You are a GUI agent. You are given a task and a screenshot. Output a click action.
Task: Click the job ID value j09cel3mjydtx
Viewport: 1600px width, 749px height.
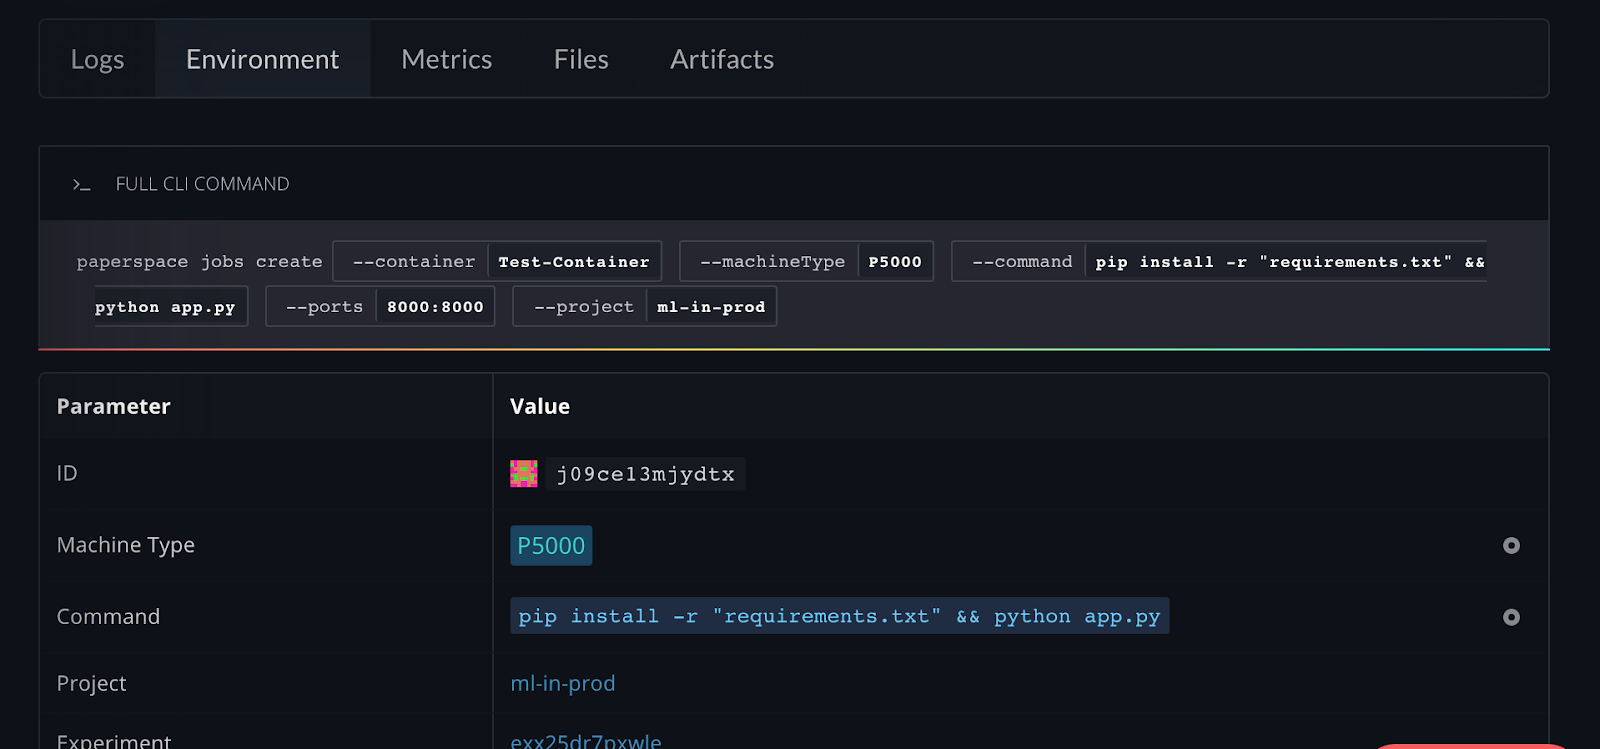645,474
